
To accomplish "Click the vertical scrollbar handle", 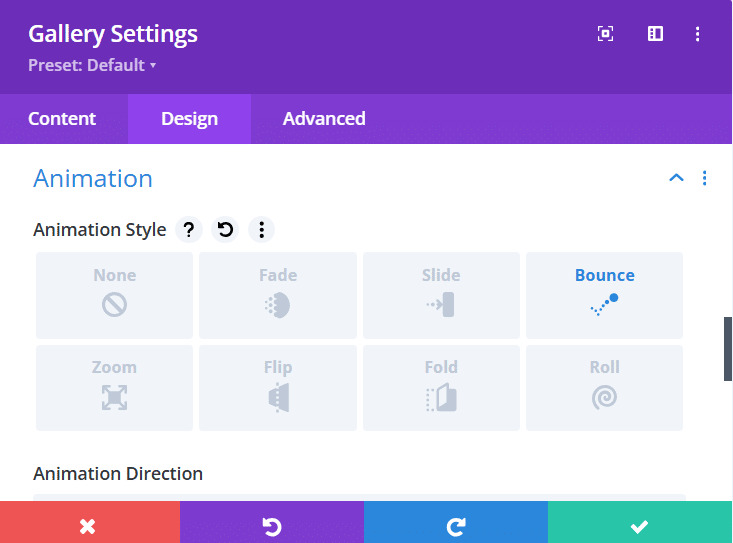I will 728,348.
